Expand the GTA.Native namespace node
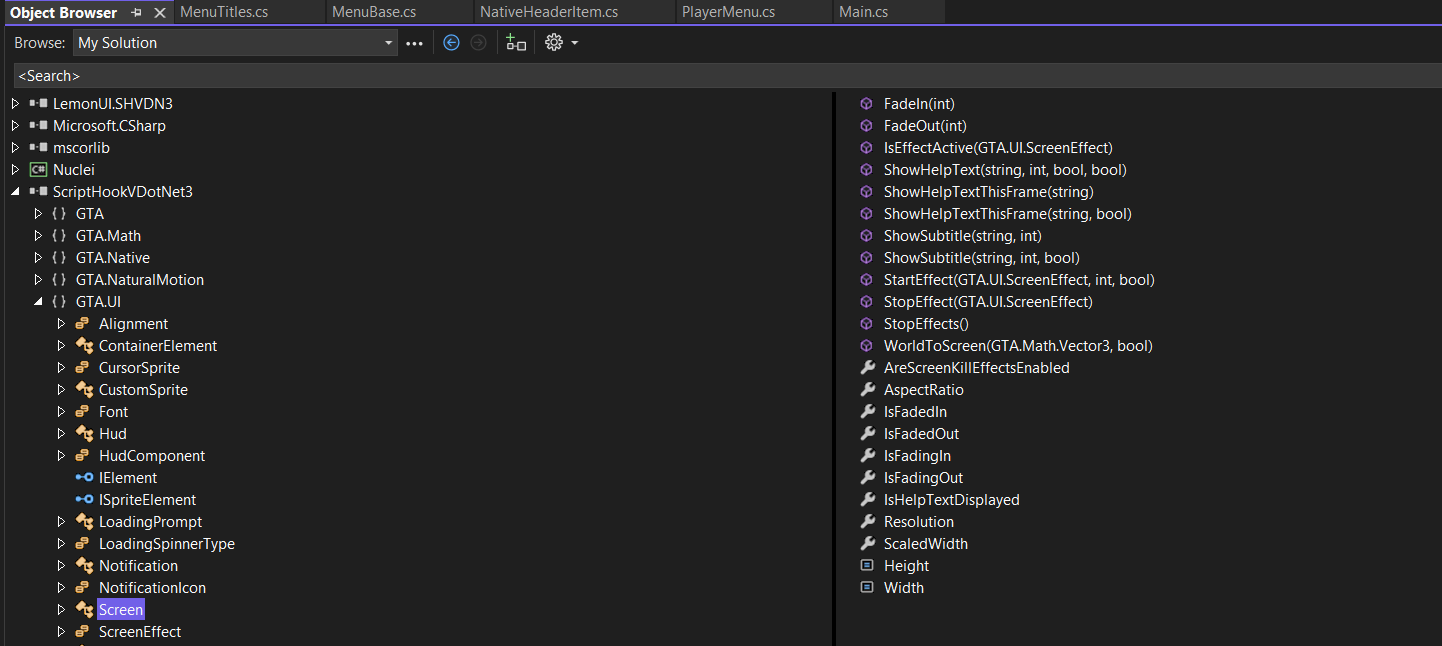Viewport: 1442px width, 646px height. [x=38, y=258]
